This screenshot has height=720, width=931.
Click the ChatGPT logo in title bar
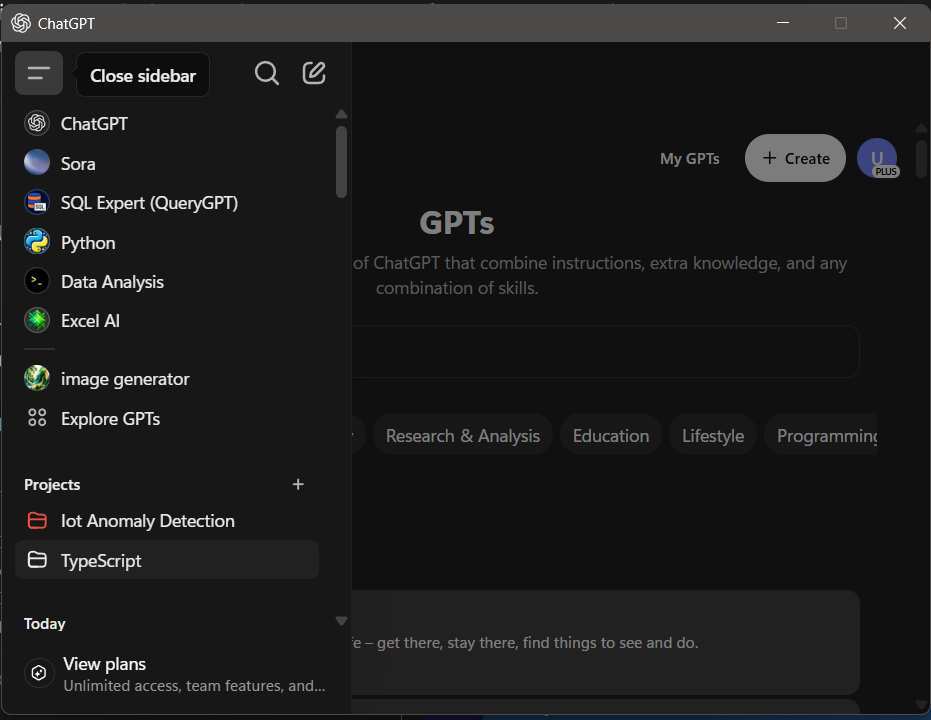[x=21, y=23]
